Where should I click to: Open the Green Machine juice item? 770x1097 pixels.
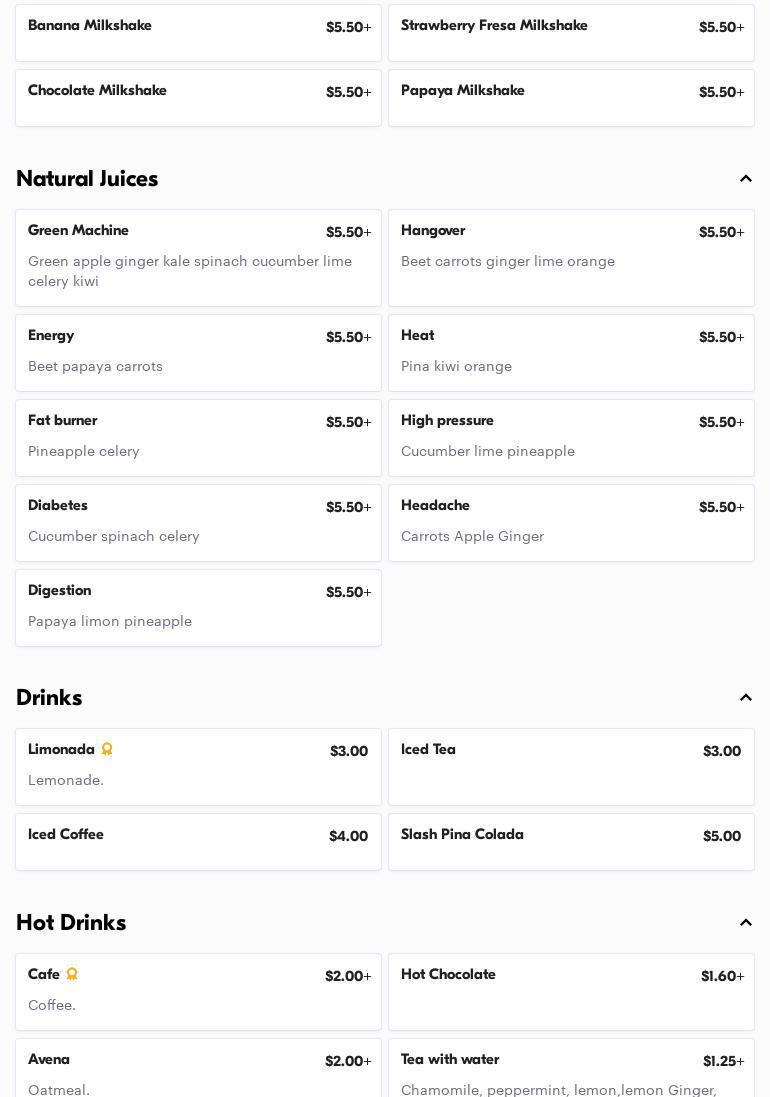point(198,258)
